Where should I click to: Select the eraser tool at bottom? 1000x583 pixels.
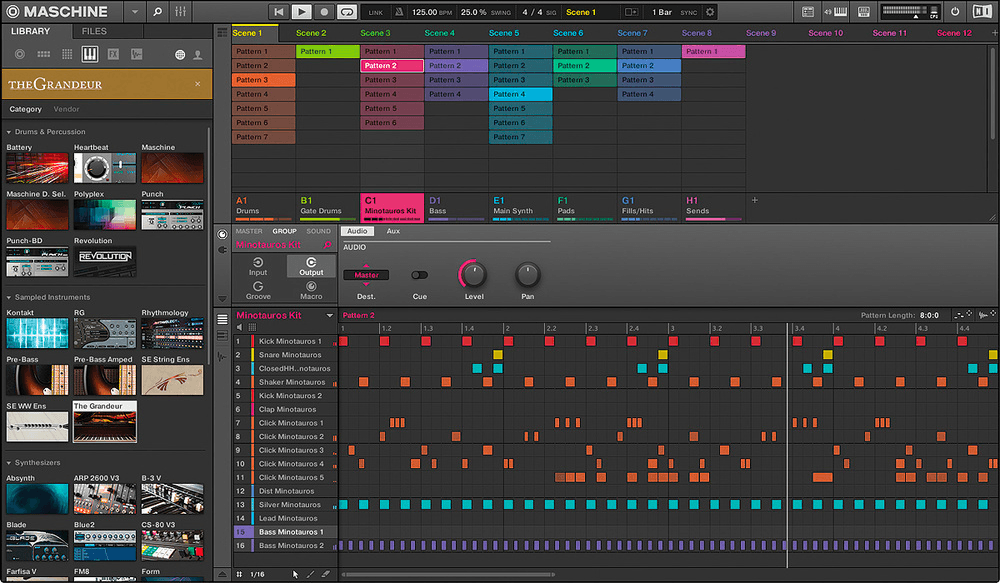point(326,574)
